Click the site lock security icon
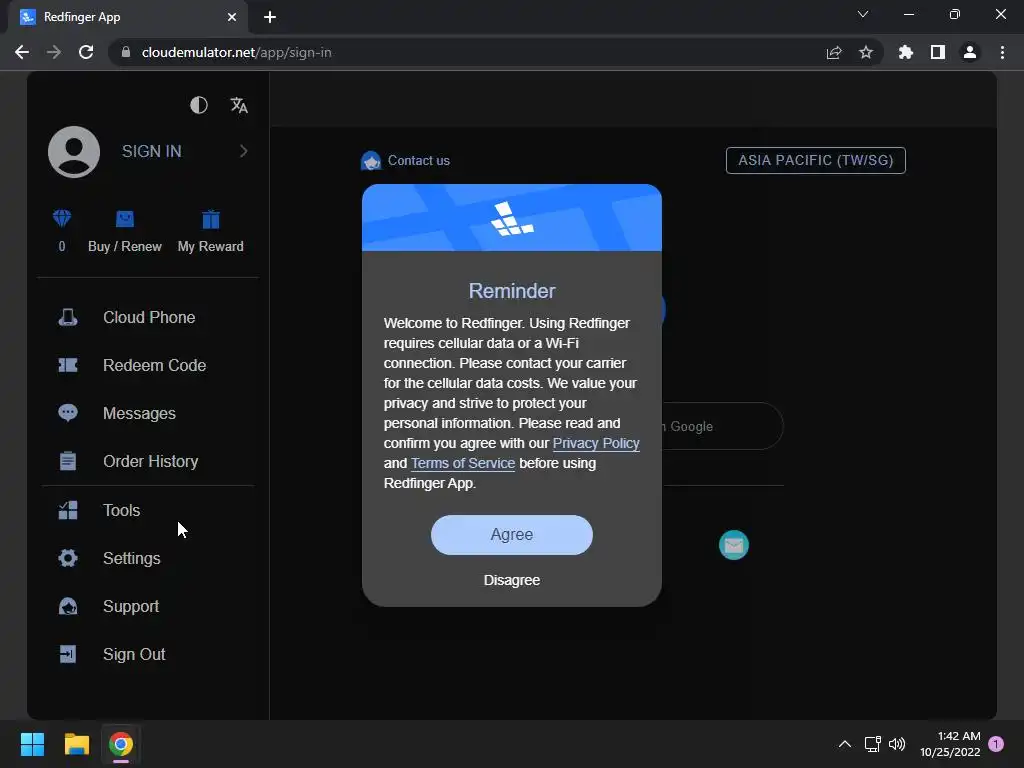This screenshot has width=1024, height=768. [126, 52]
